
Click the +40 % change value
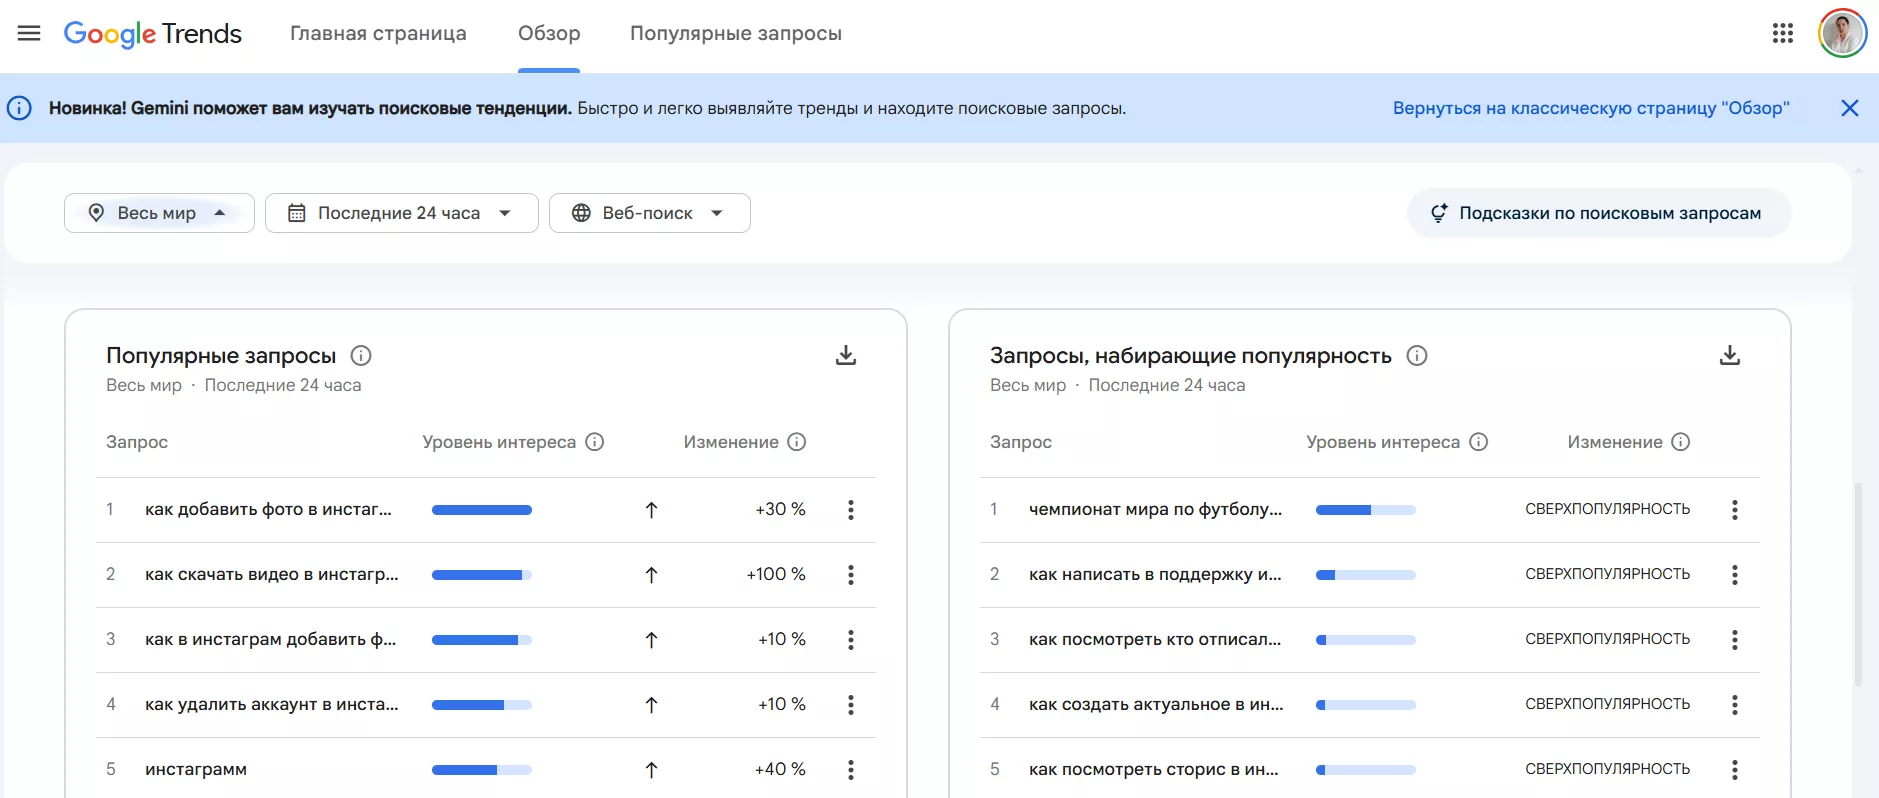tap(780, 769)
